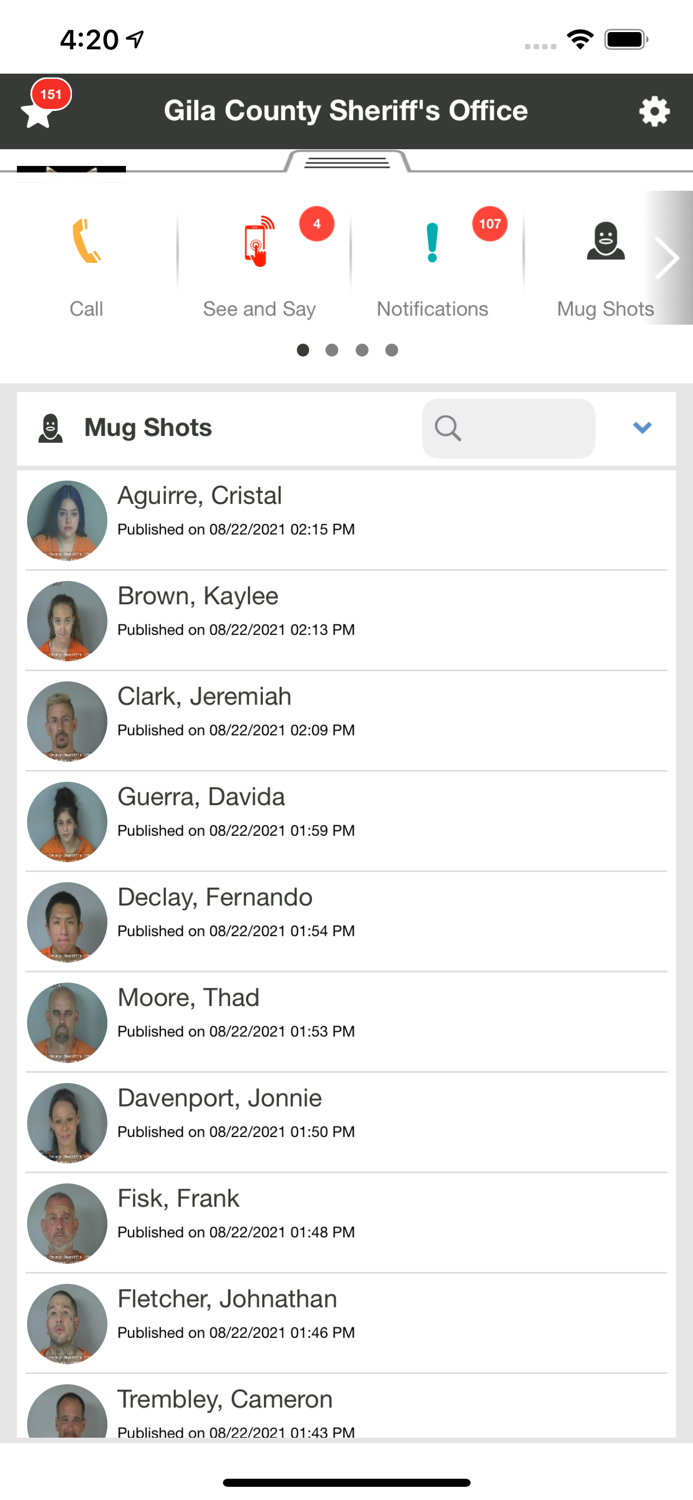The image size is (693, 1500).
Task: Tap masked figure icon beside Mug Shots heading
Action: (50, 428)
